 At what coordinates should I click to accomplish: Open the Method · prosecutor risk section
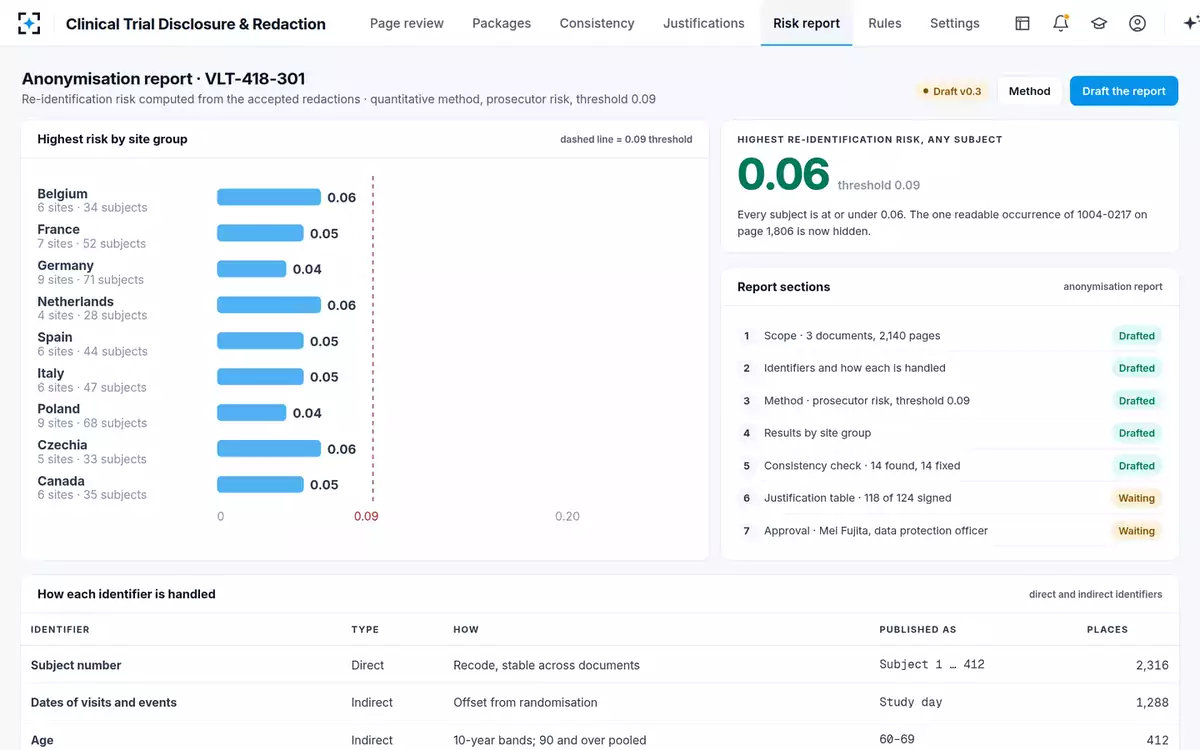click(948, 401)
